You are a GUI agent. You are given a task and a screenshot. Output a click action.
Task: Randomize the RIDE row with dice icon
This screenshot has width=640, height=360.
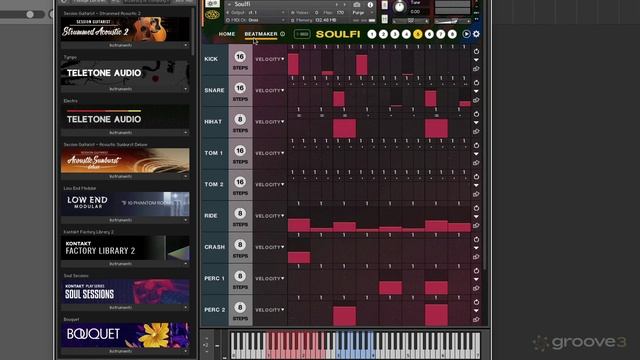coord(476,226)
